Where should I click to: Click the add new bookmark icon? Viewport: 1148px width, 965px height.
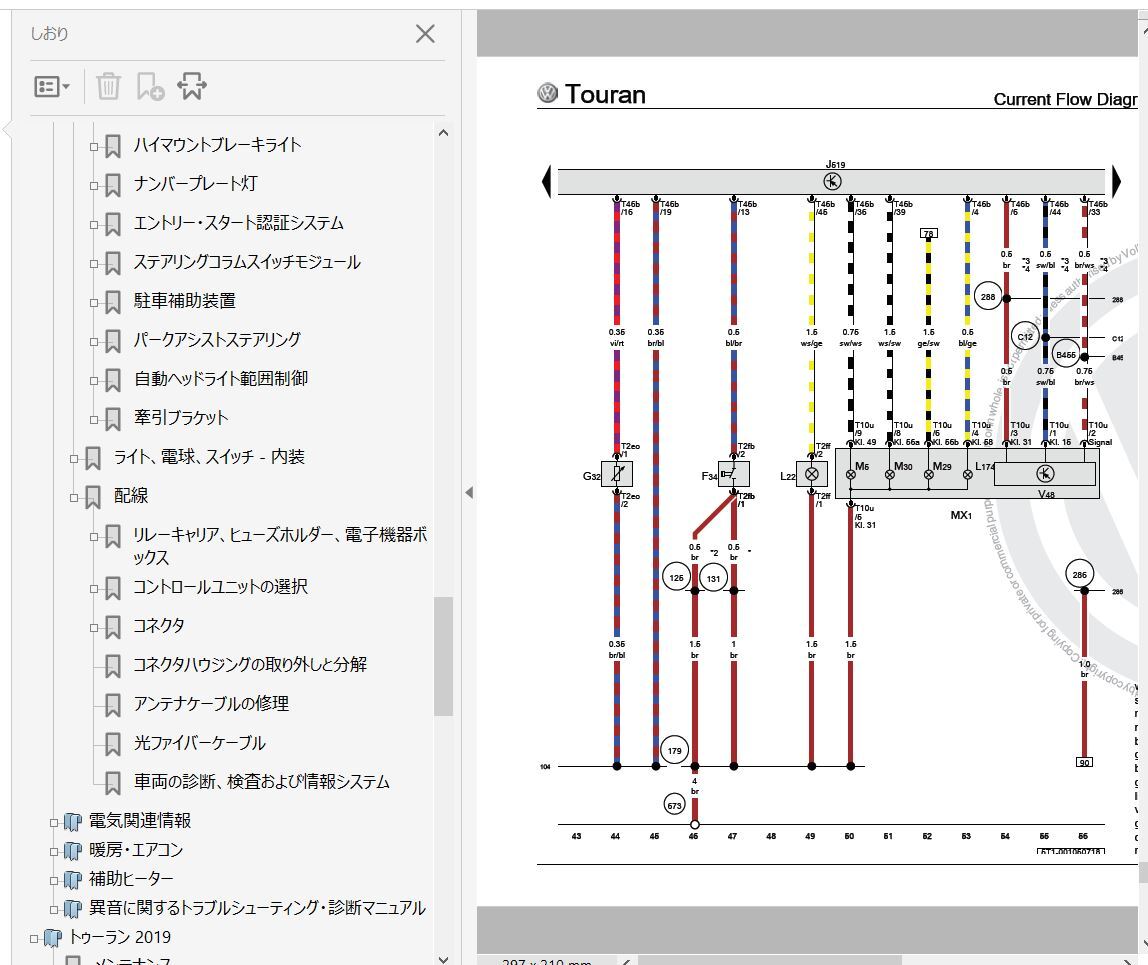150,86
